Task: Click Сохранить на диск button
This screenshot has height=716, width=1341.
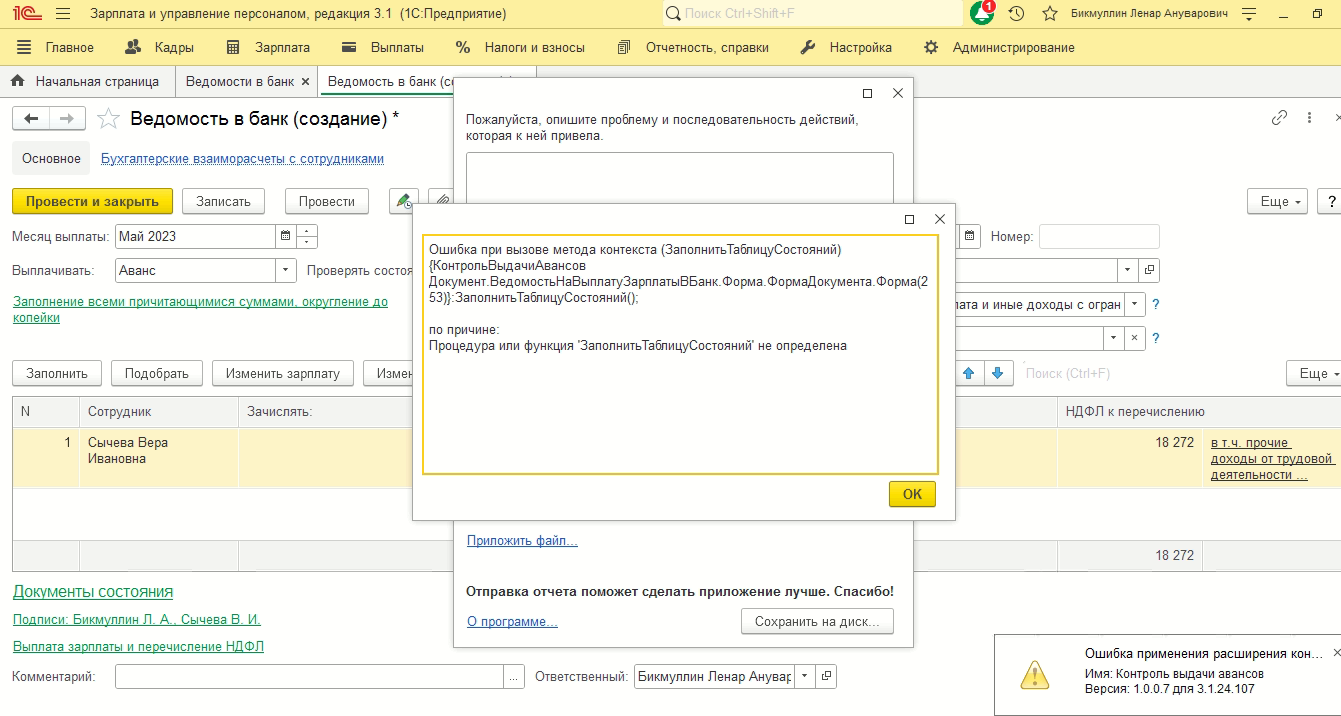Action: [x=817, y=621]
